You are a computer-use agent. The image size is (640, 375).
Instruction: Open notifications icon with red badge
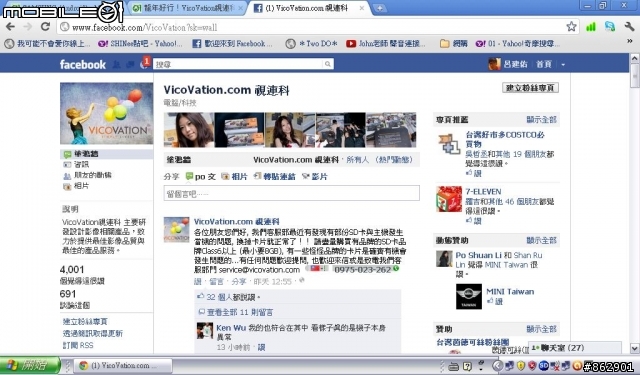coord(144,63)
